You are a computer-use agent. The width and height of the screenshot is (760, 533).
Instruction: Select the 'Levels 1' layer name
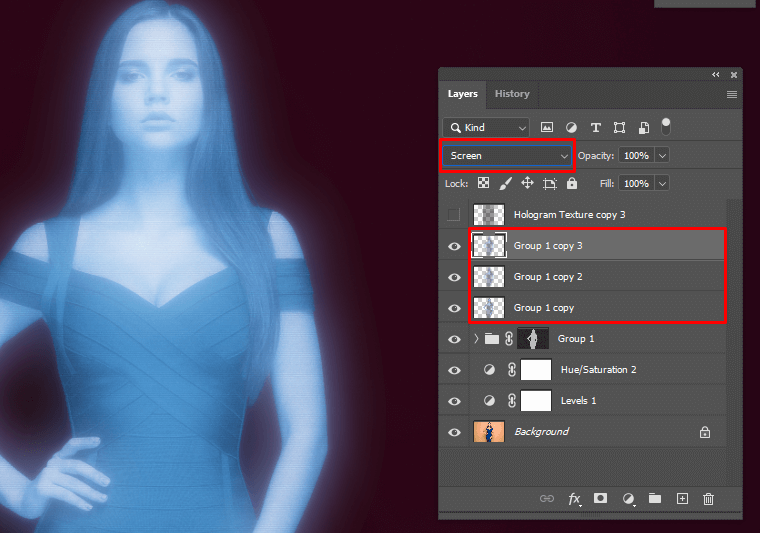tap(578, 401)
